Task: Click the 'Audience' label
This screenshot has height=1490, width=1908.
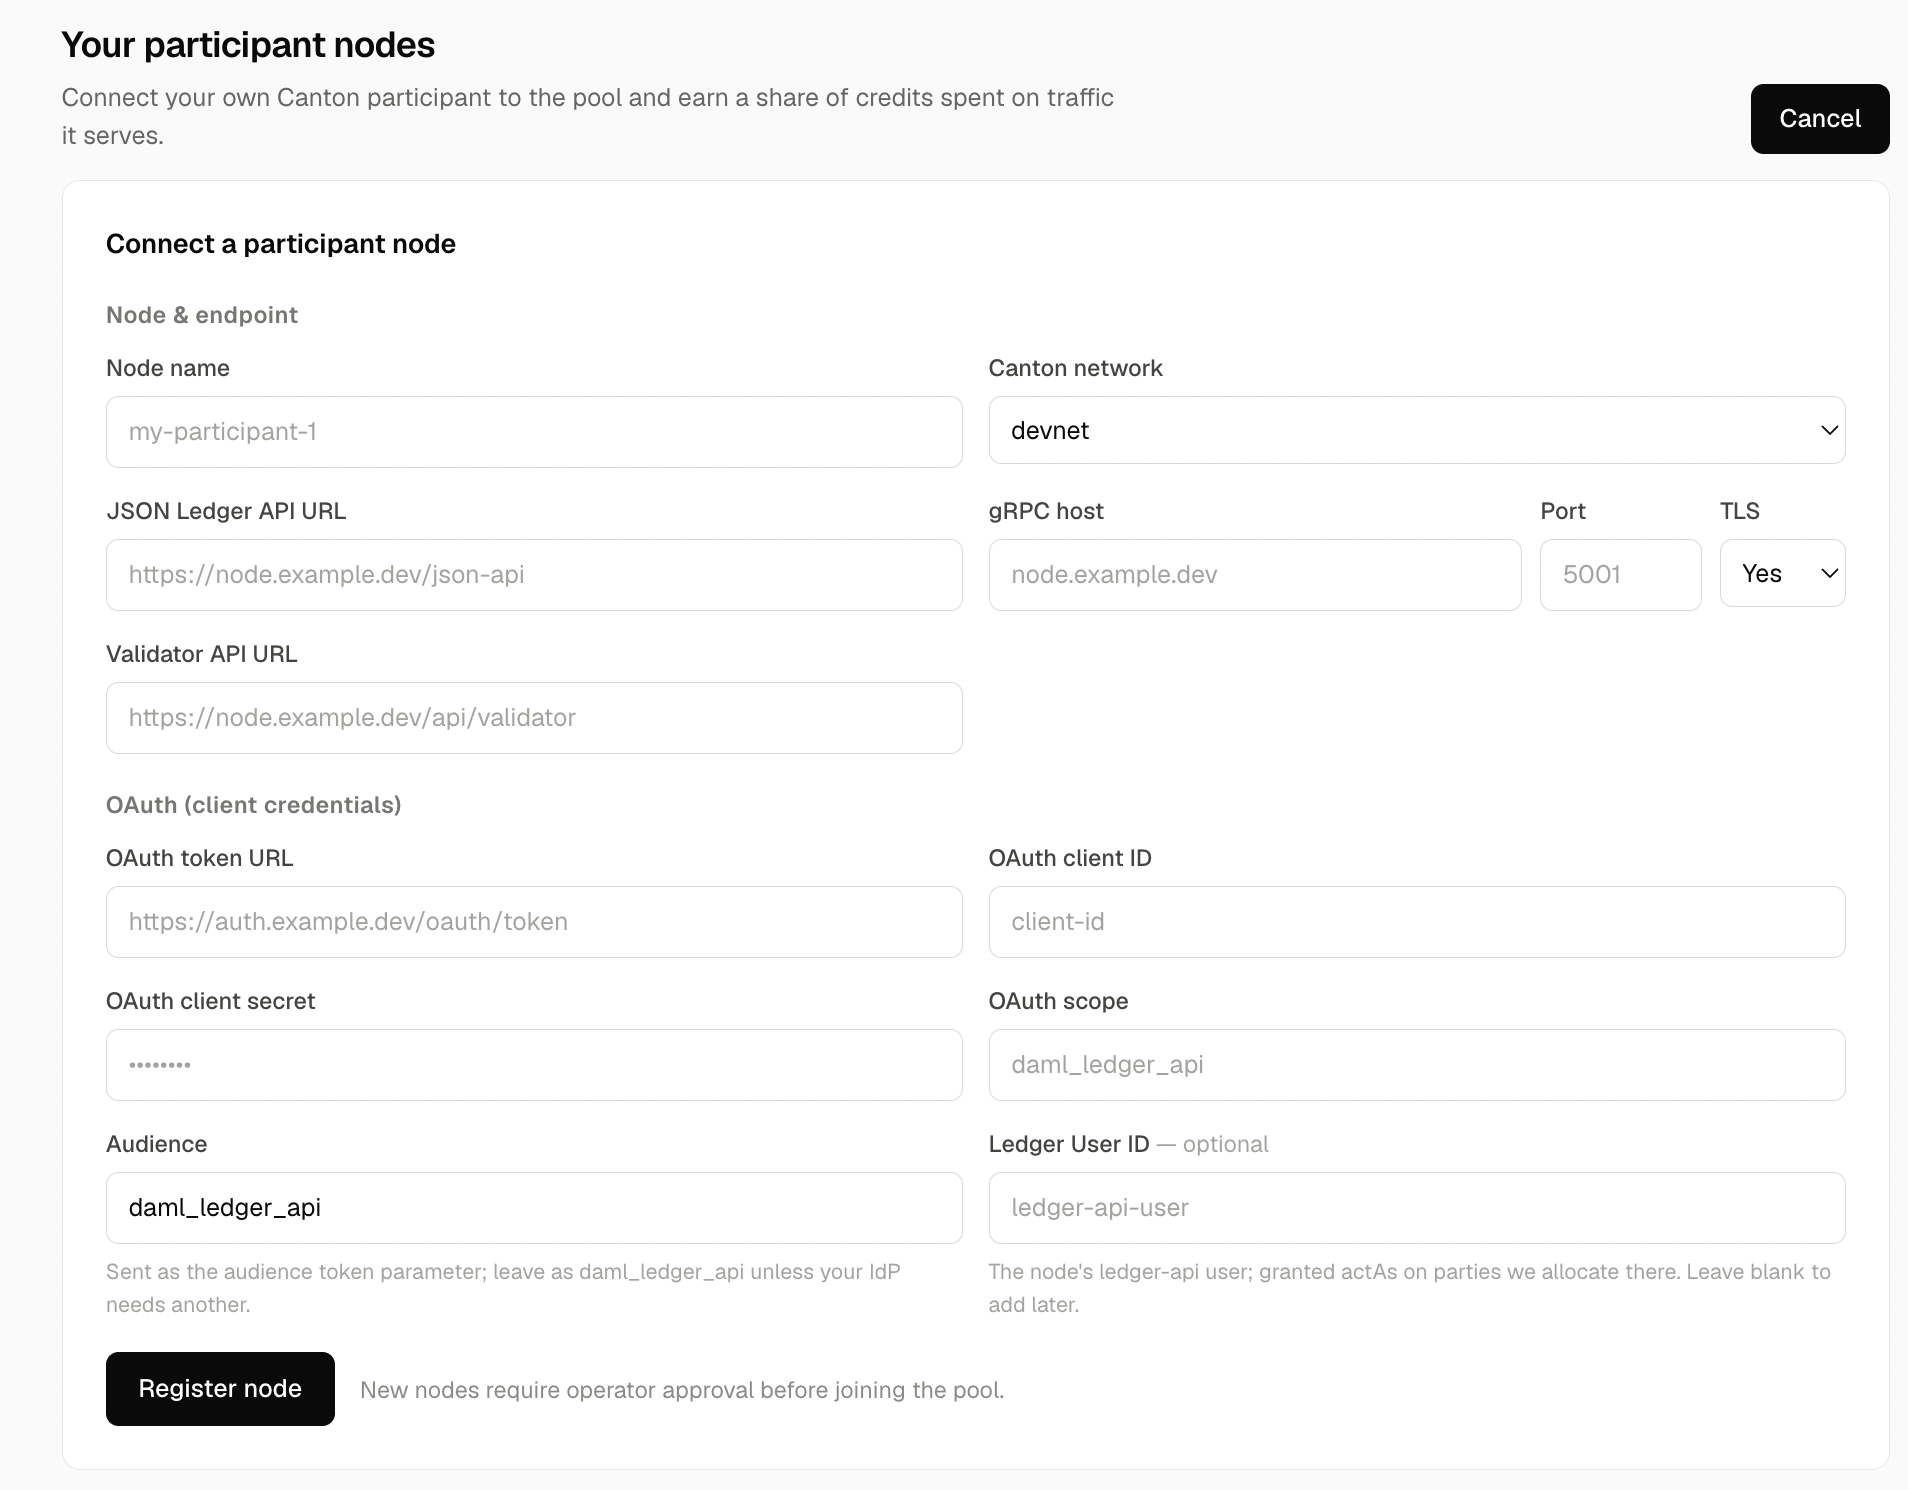Action: (157, 1144)
